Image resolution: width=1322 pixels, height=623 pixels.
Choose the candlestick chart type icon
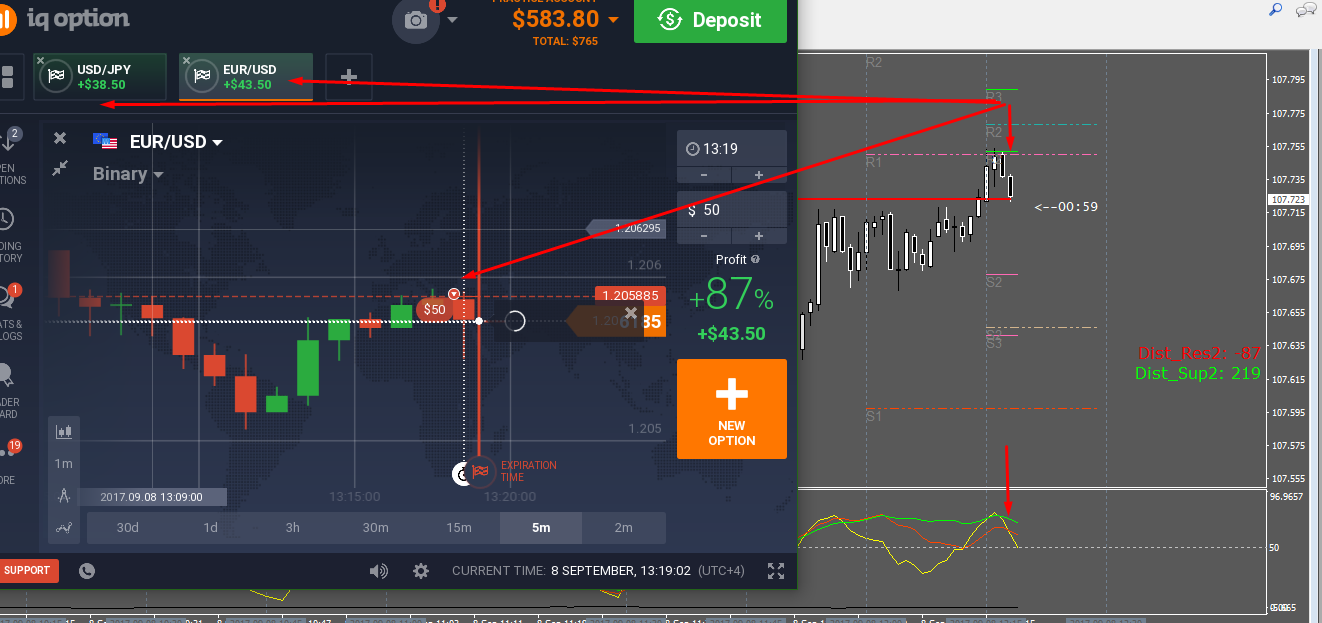coord(64,432)
